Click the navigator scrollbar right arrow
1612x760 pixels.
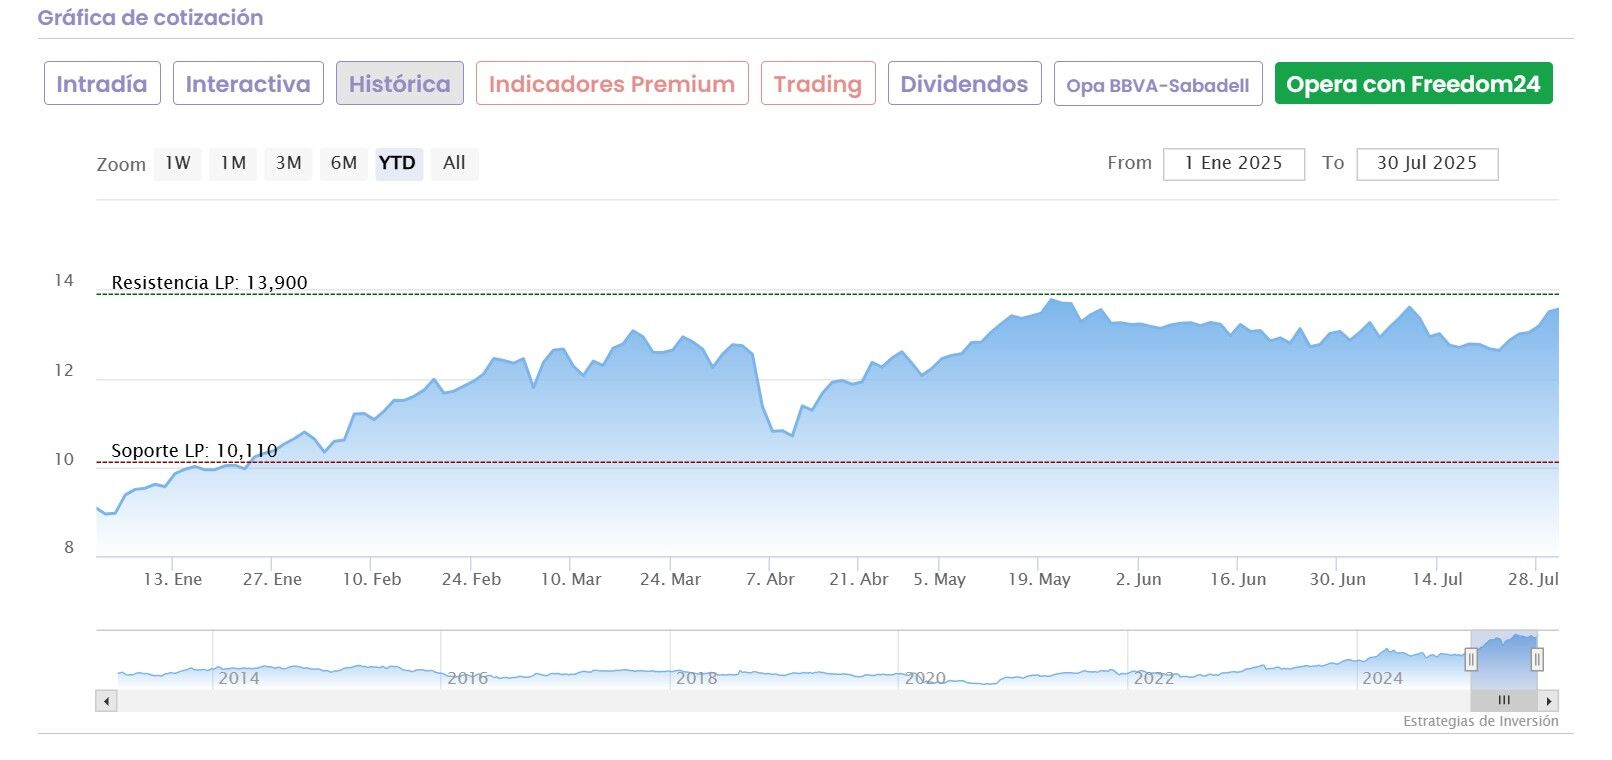pos(1549,701)
